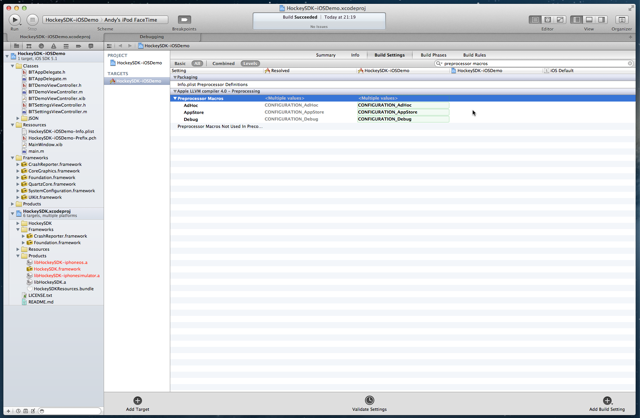
Task: Toggle the Utilities pane view icon
Action: [x=601, y=20]
